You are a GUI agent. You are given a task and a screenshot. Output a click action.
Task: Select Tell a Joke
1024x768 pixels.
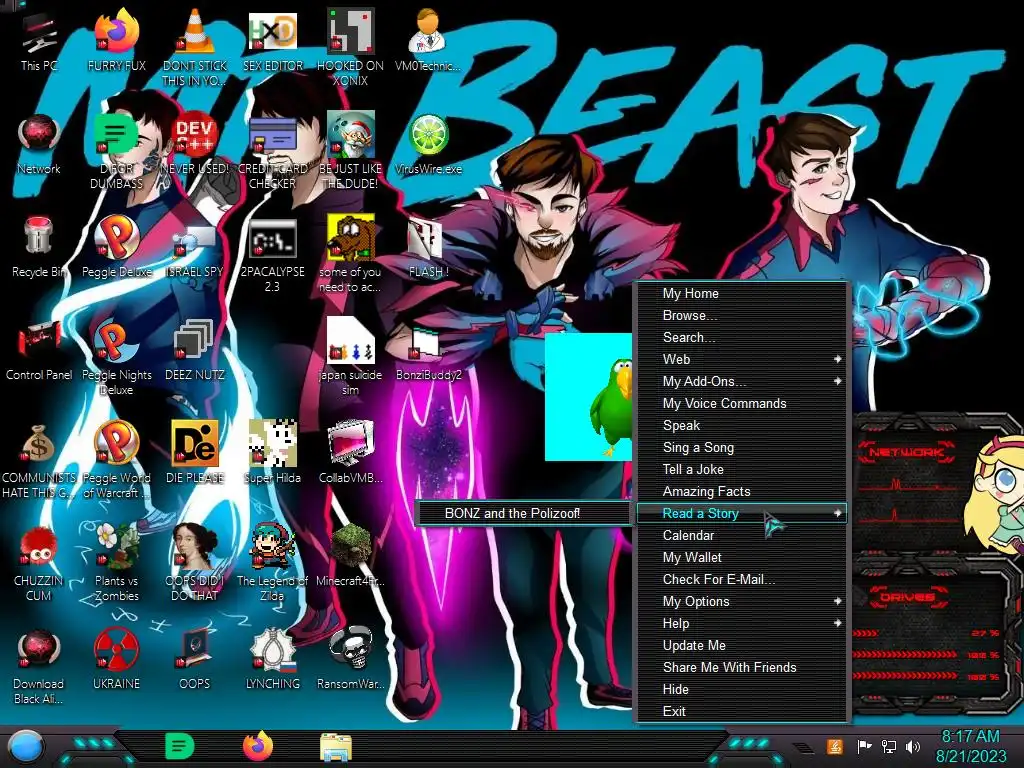(x=742, y=470)
